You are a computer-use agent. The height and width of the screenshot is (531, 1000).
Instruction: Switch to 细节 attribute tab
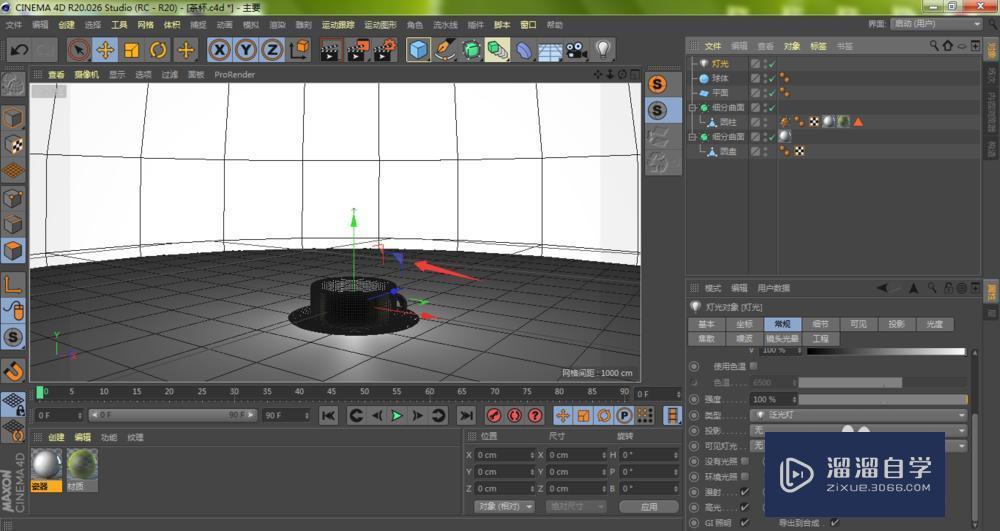pos(820,324)
